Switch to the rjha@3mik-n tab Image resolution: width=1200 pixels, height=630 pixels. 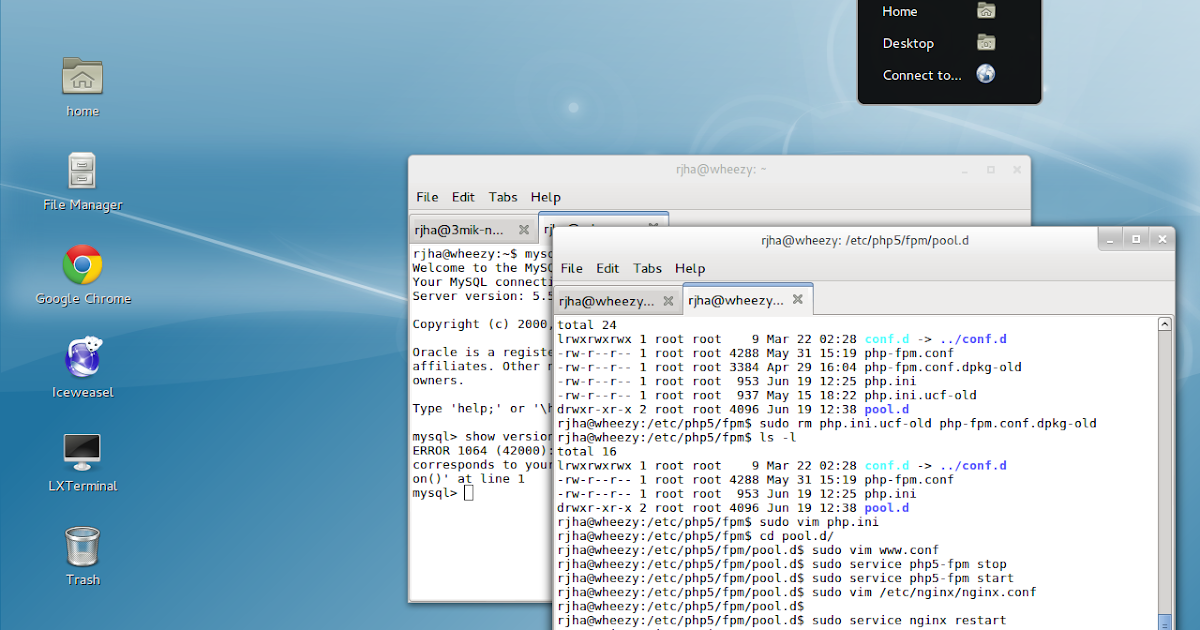460,229
